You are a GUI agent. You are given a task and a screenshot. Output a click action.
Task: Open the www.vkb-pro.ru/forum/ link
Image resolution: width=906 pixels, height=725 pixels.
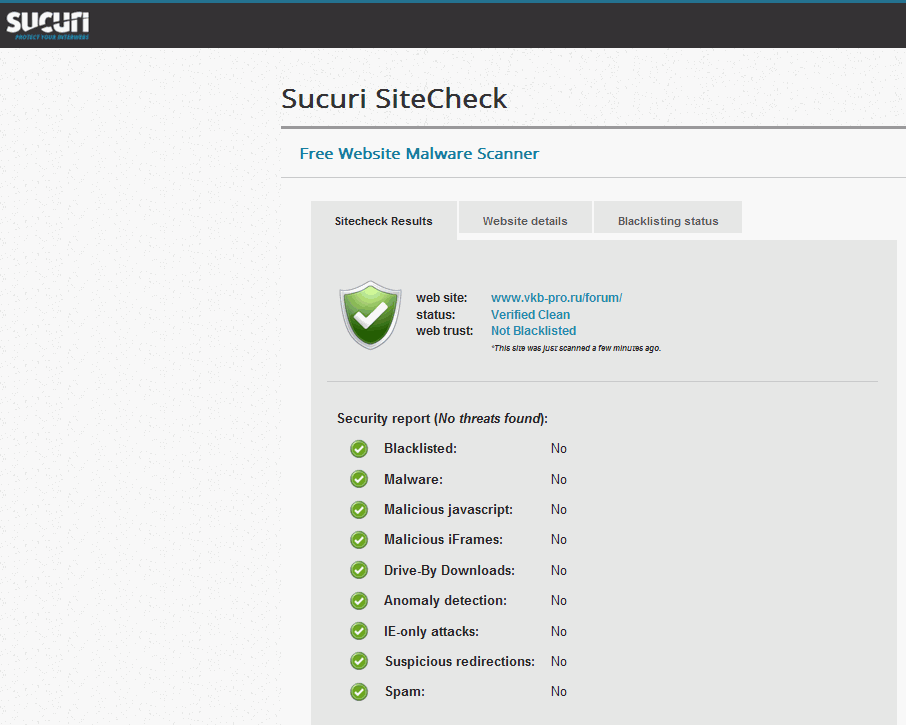[x=556, y=298]
